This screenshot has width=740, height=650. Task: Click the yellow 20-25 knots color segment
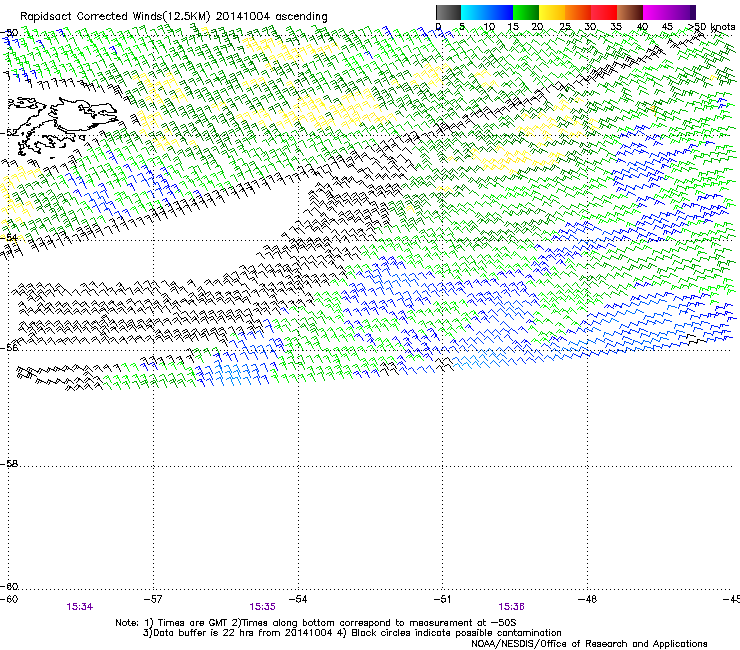click(x=552, y=12)
